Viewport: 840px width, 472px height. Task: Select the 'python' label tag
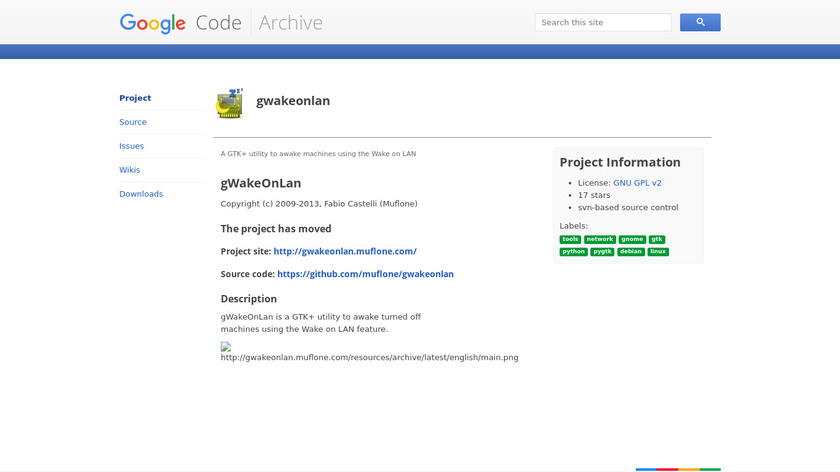point(573,252)
